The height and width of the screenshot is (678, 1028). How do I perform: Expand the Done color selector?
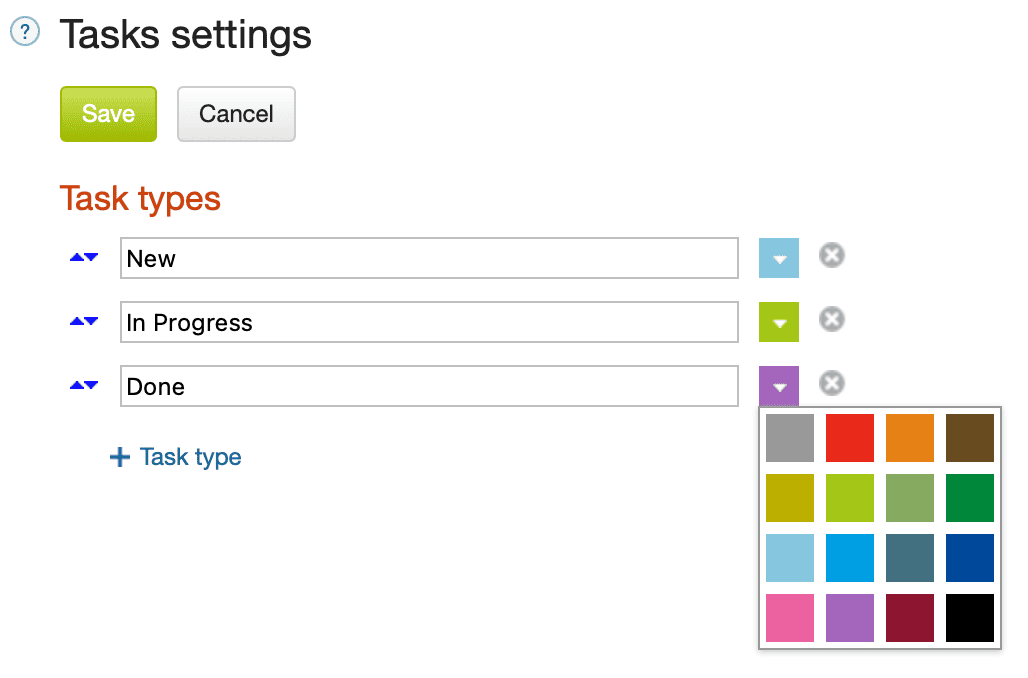(x=779, y=385)
